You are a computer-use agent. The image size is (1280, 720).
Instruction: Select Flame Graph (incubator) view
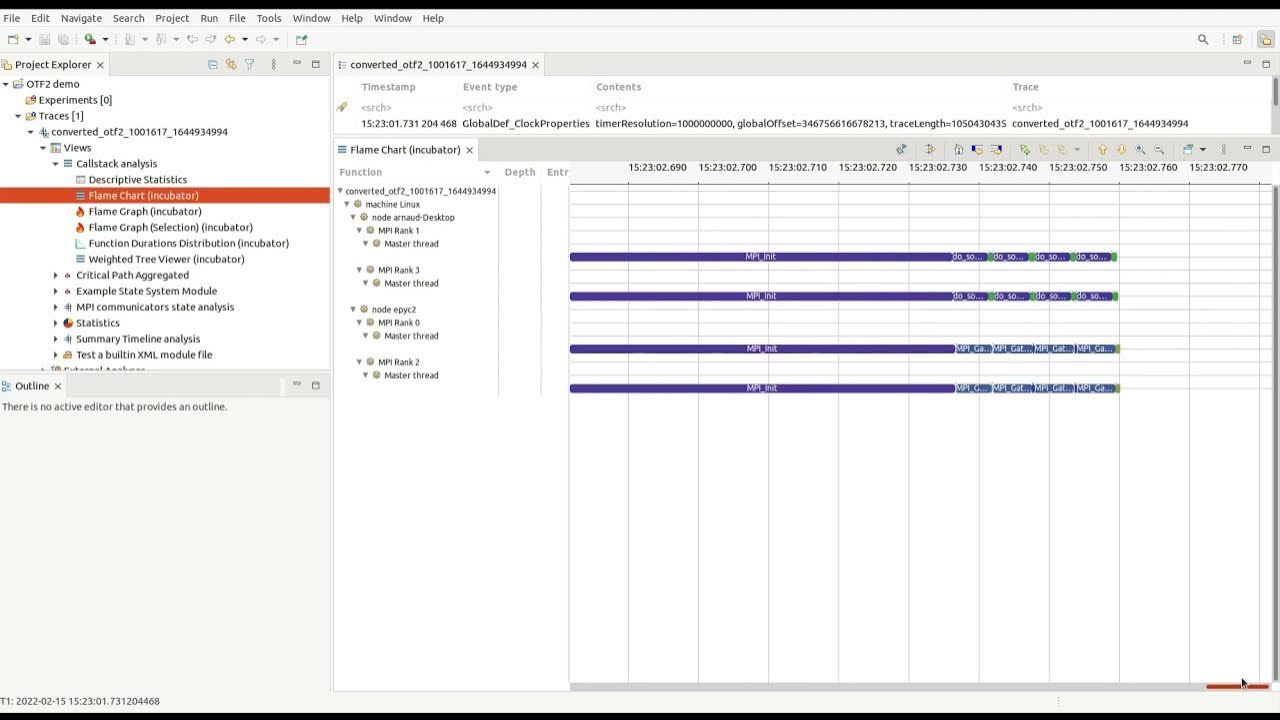[x=145, y=211]
